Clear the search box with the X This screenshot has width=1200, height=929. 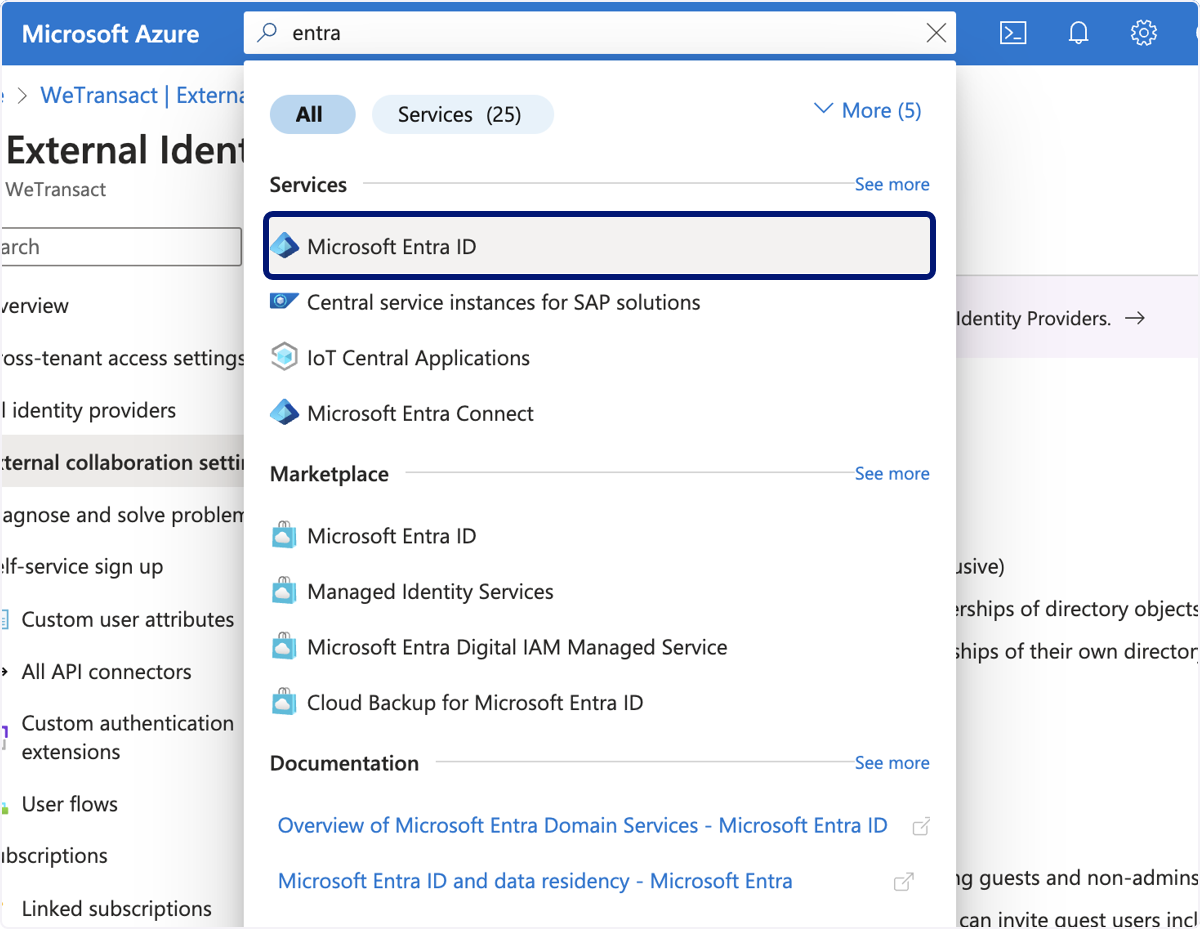pyautogui.click(x=936, y=33)
